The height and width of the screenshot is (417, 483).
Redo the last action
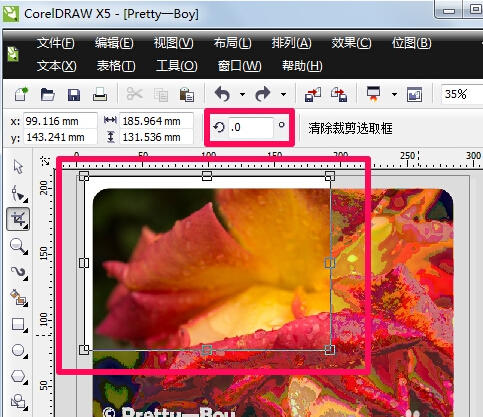coord(263,94)
